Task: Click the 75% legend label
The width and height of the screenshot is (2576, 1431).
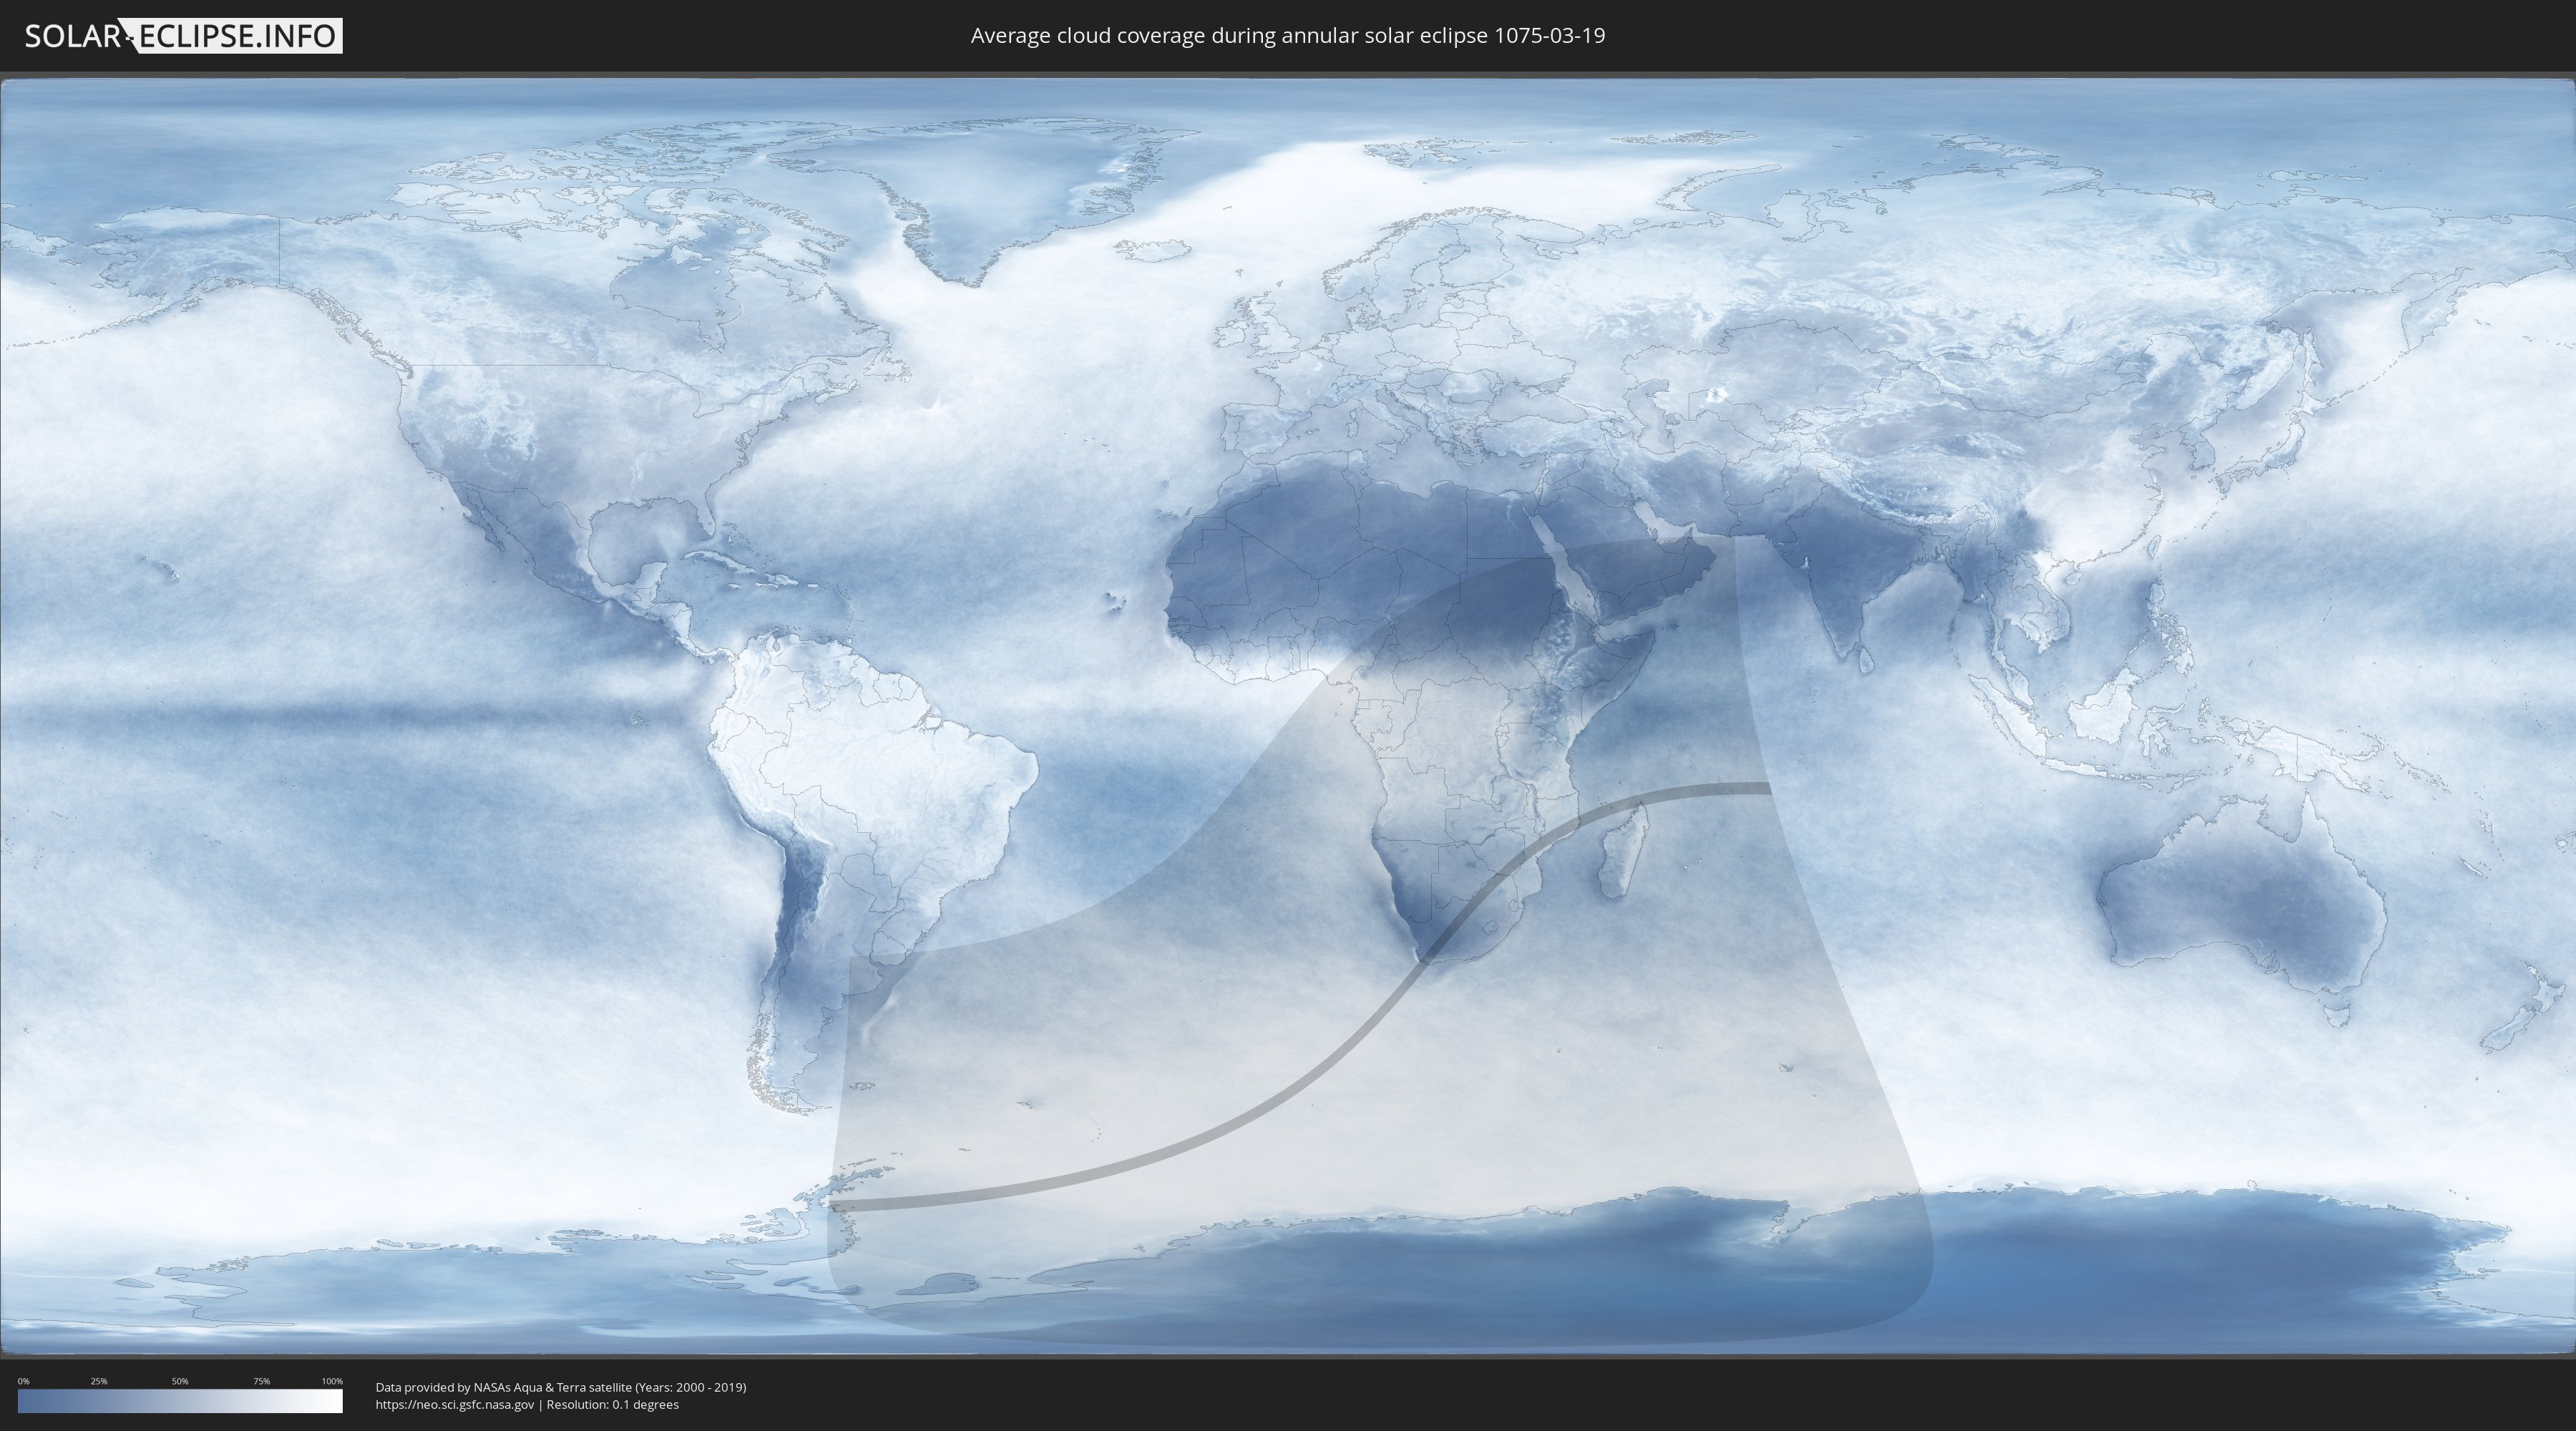Action: tap(261, 1381)
